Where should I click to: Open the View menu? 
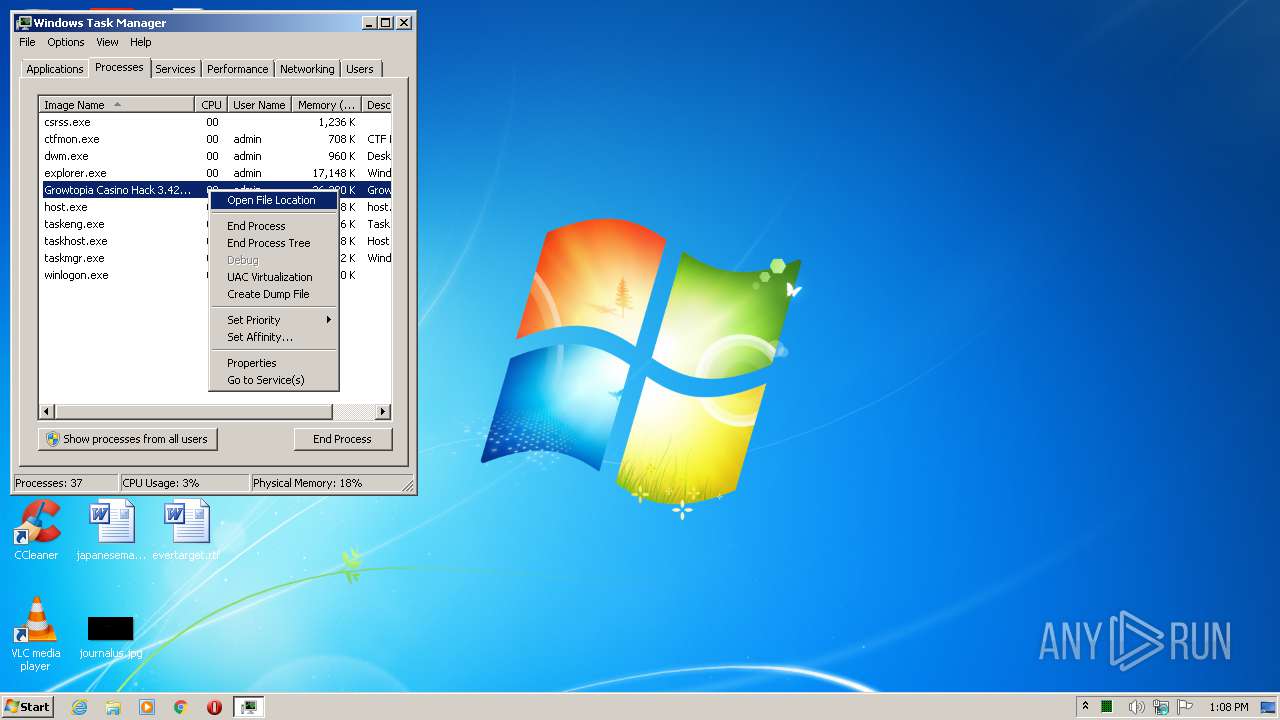(x=107, y=42)
